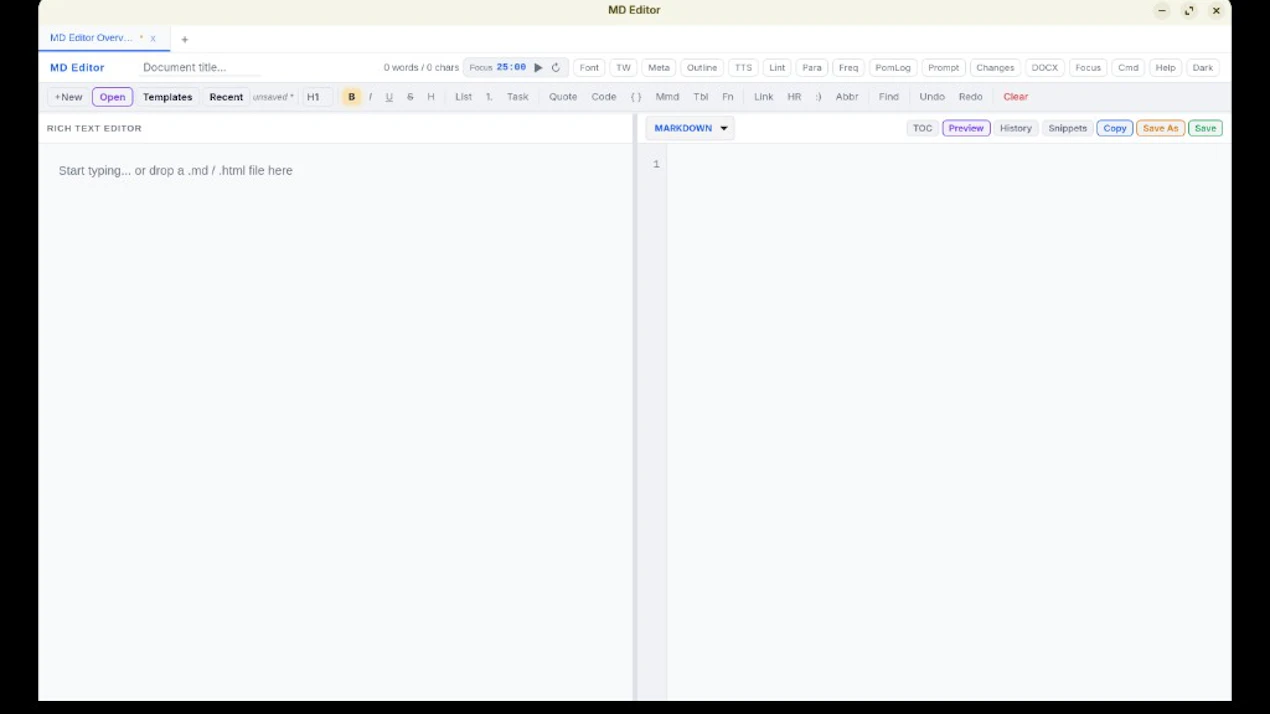Screen dimensions: 1270x714
Task: Insert a numbered list with the 1. button
Action: point(489,97)
